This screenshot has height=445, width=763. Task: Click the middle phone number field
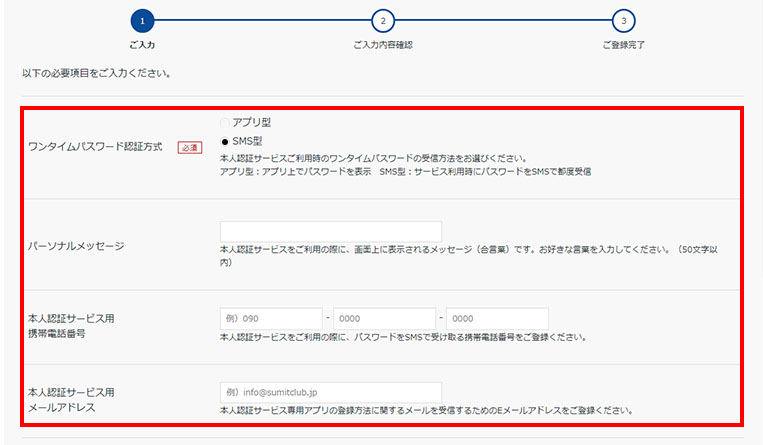(384, 319)
